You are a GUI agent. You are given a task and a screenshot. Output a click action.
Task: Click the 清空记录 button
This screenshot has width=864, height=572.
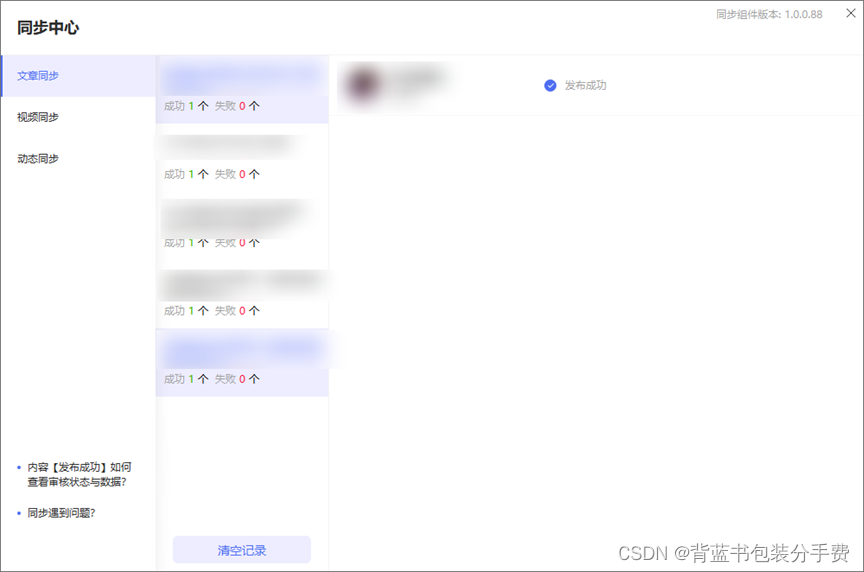242,550
